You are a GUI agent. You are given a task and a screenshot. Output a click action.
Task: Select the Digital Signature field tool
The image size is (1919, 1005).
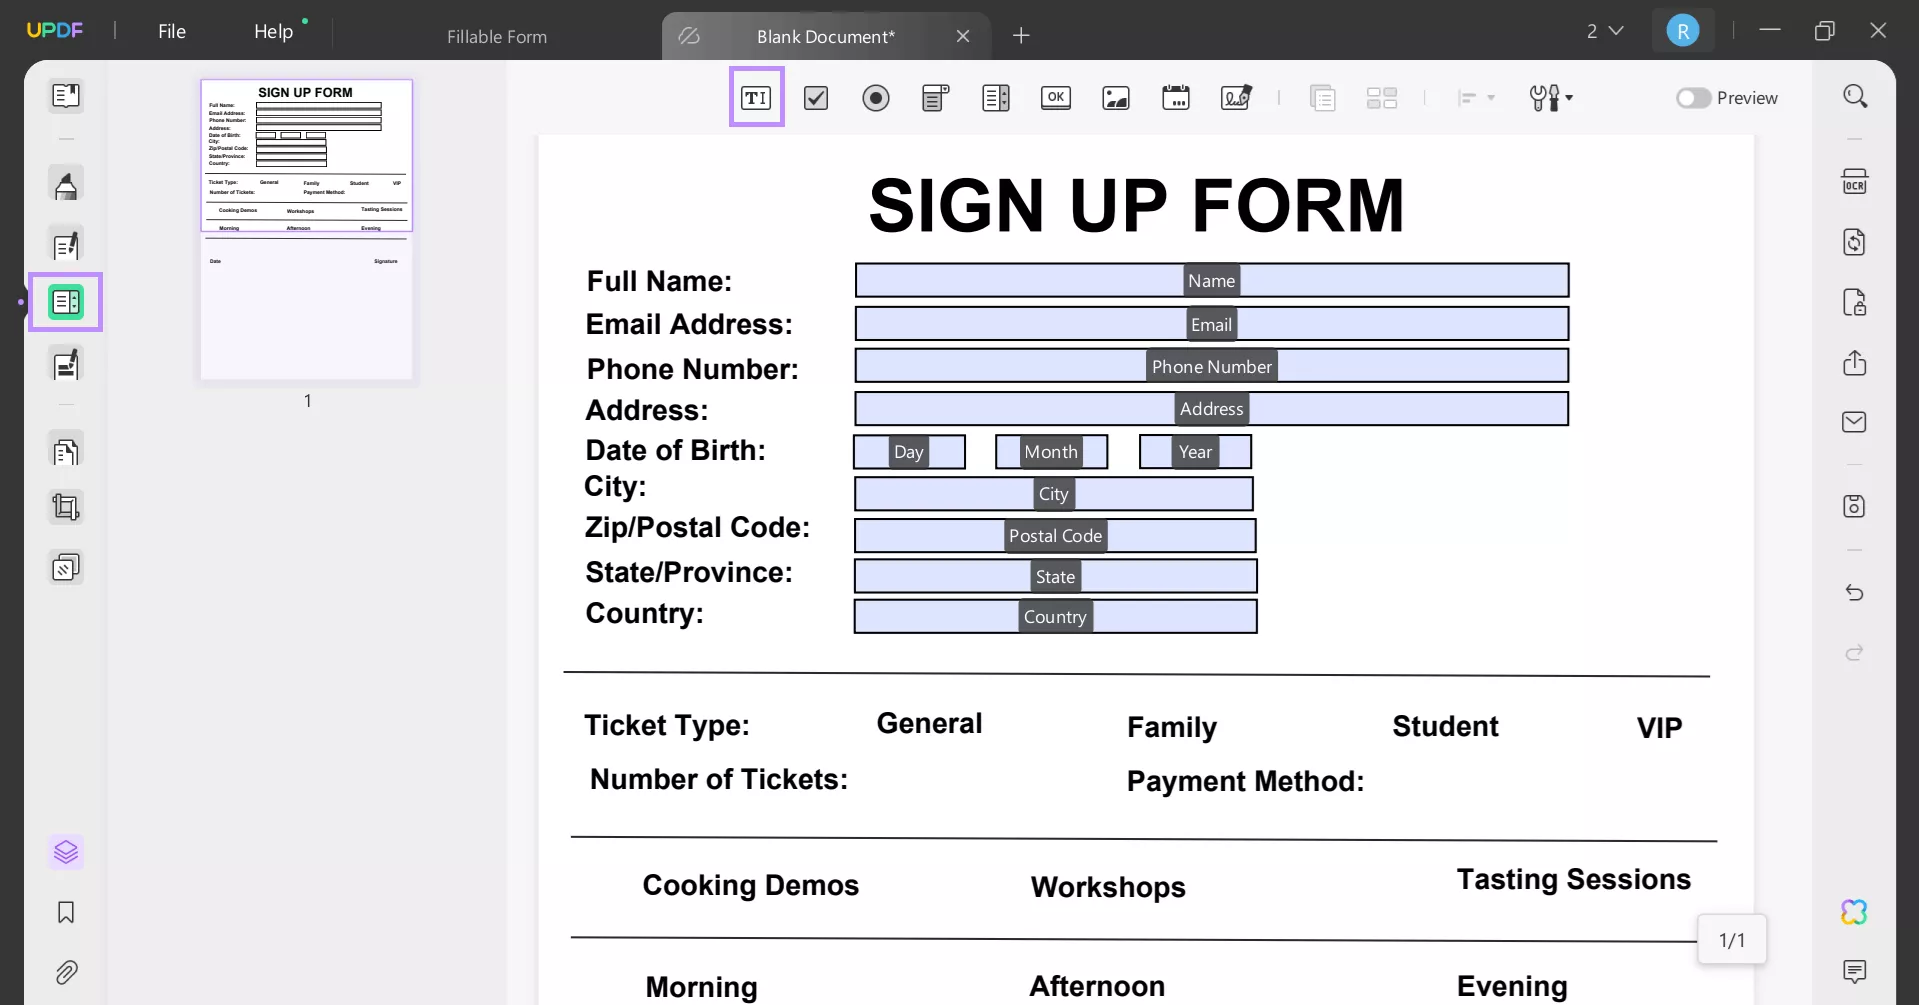click(x=1236, y=97)
